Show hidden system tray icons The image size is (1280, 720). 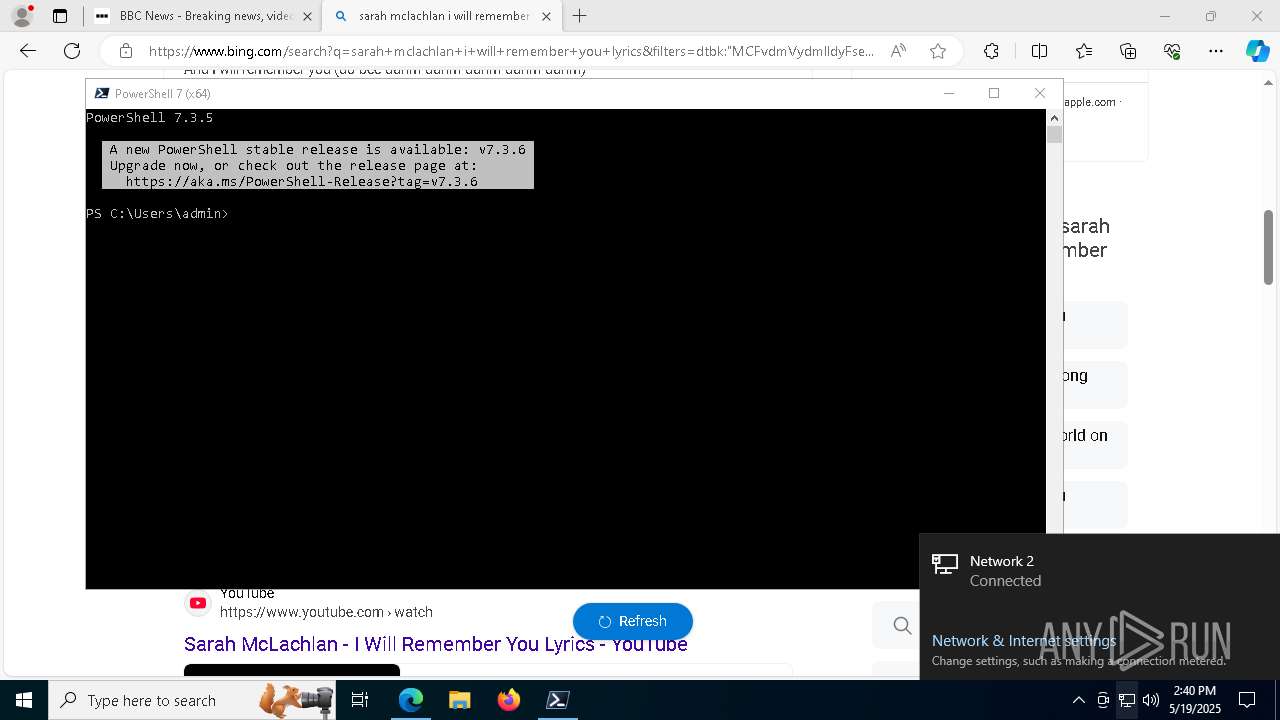coord(1078,700)
